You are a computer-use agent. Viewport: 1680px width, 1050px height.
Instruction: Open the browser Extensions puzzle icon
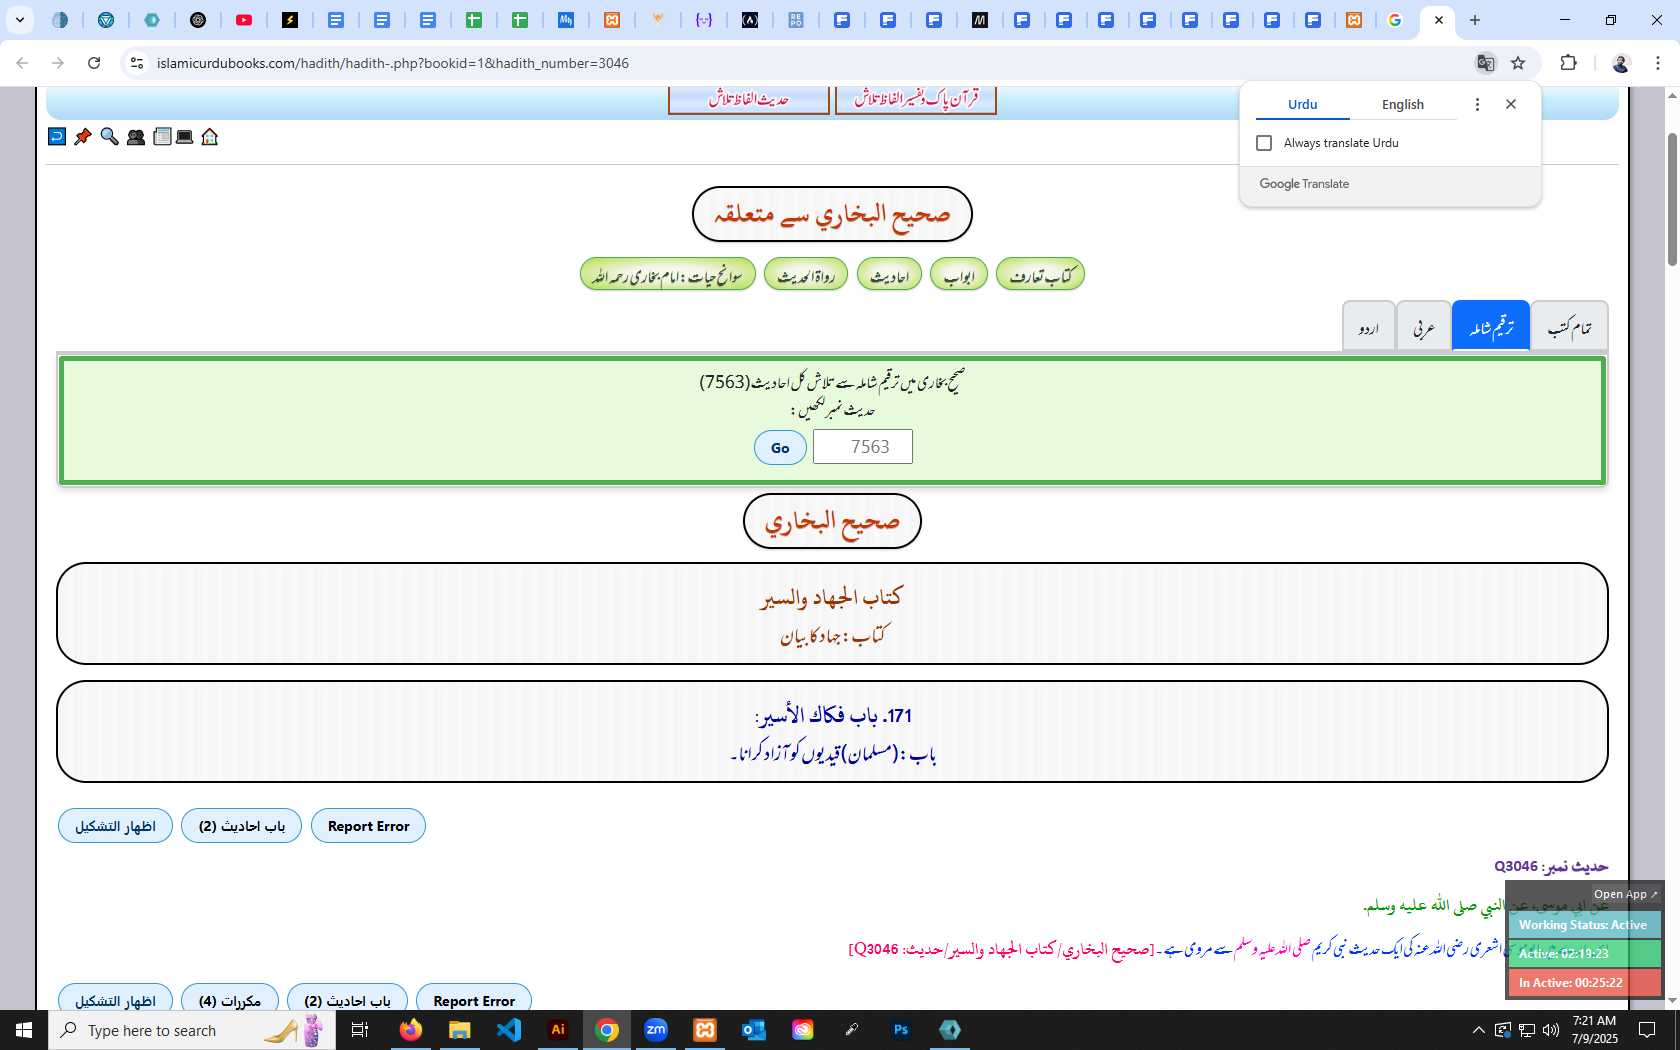pos(1568,63)
